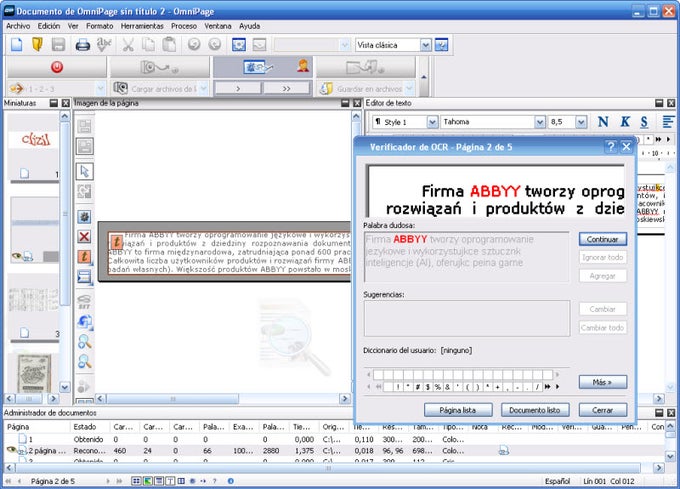Click the red X delete zone tool

[84, 237]
